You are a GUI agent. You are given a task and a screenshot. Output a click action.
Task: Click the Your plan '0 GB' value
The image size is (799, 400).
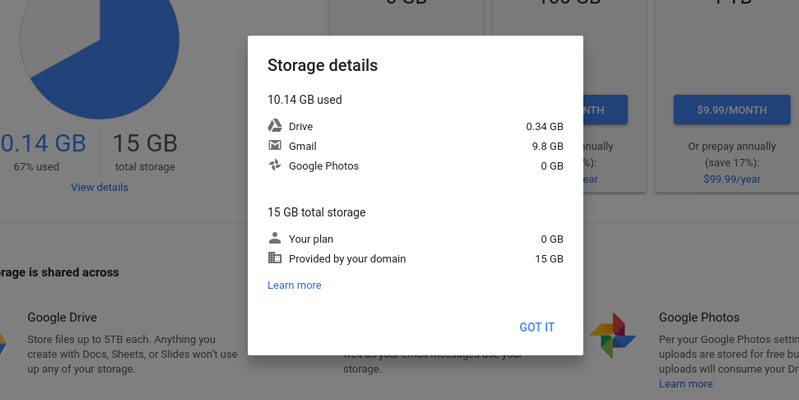tap(552, 239)
